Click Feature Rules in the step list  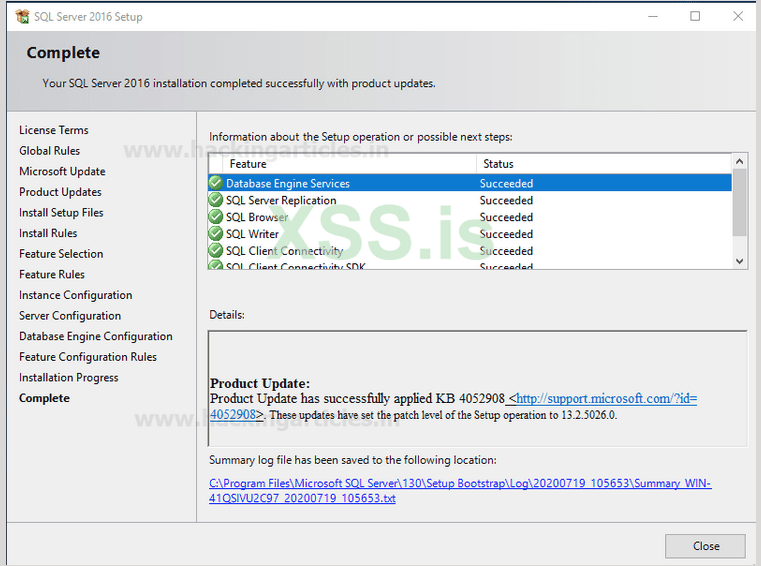coord(52,275)
